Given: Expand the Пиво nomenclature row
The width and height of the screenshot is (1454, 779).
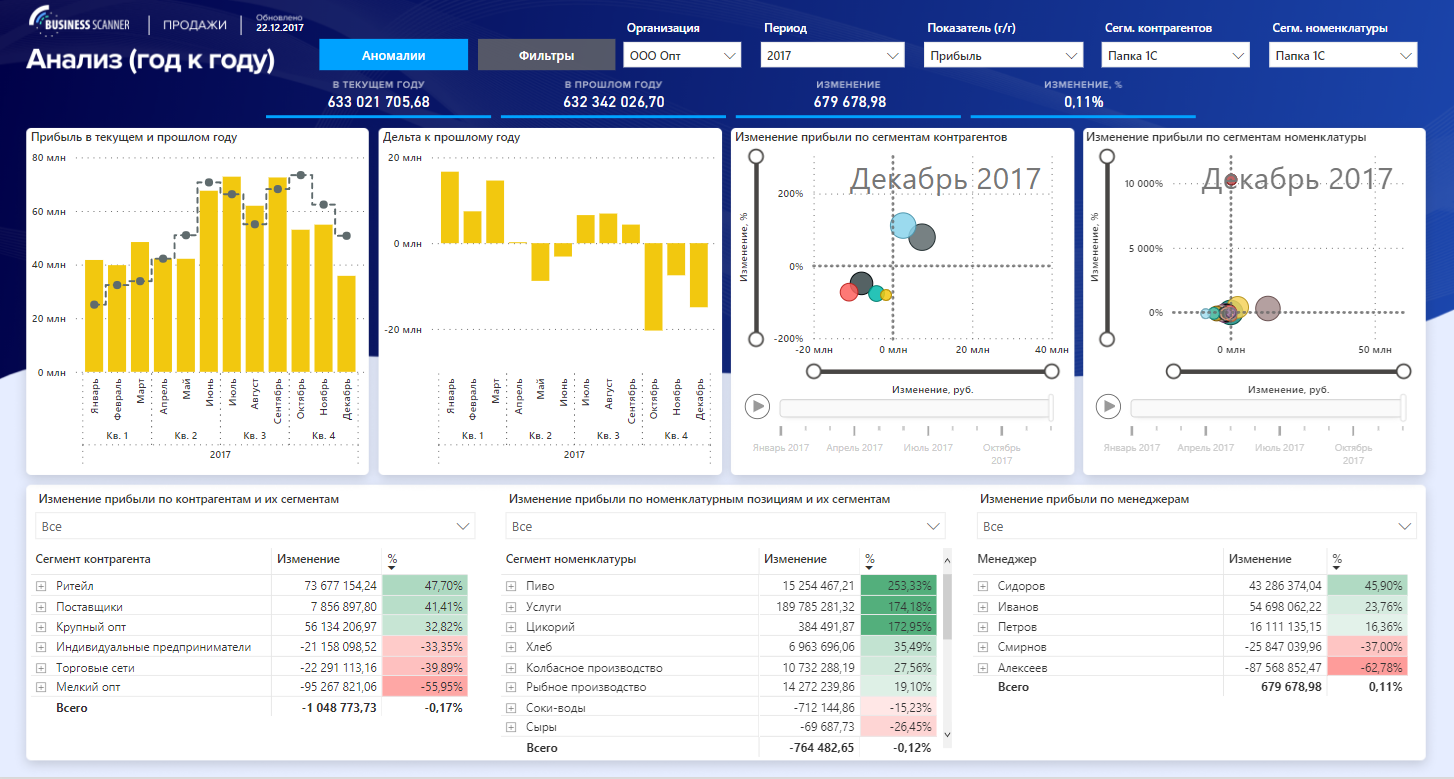Looking at the screenshot, I should 511,586.
